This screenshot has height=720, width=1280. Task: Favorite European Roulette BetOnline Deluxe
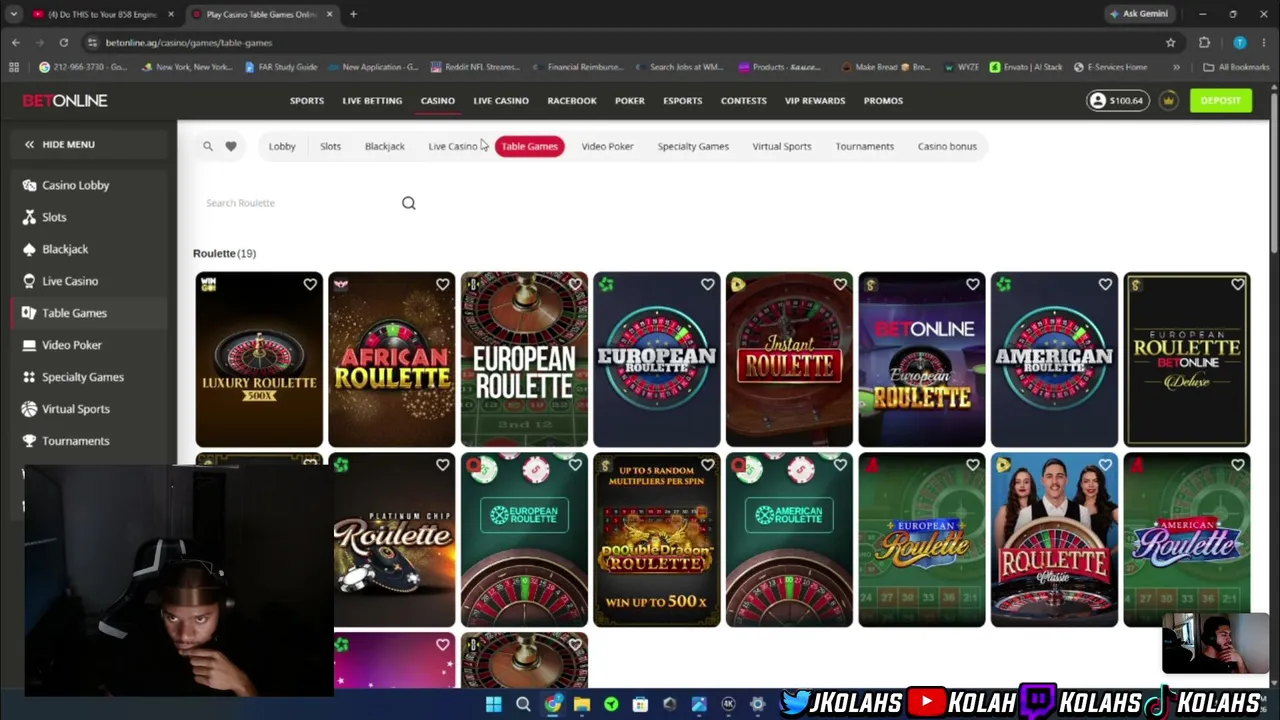coord(1237,285)
